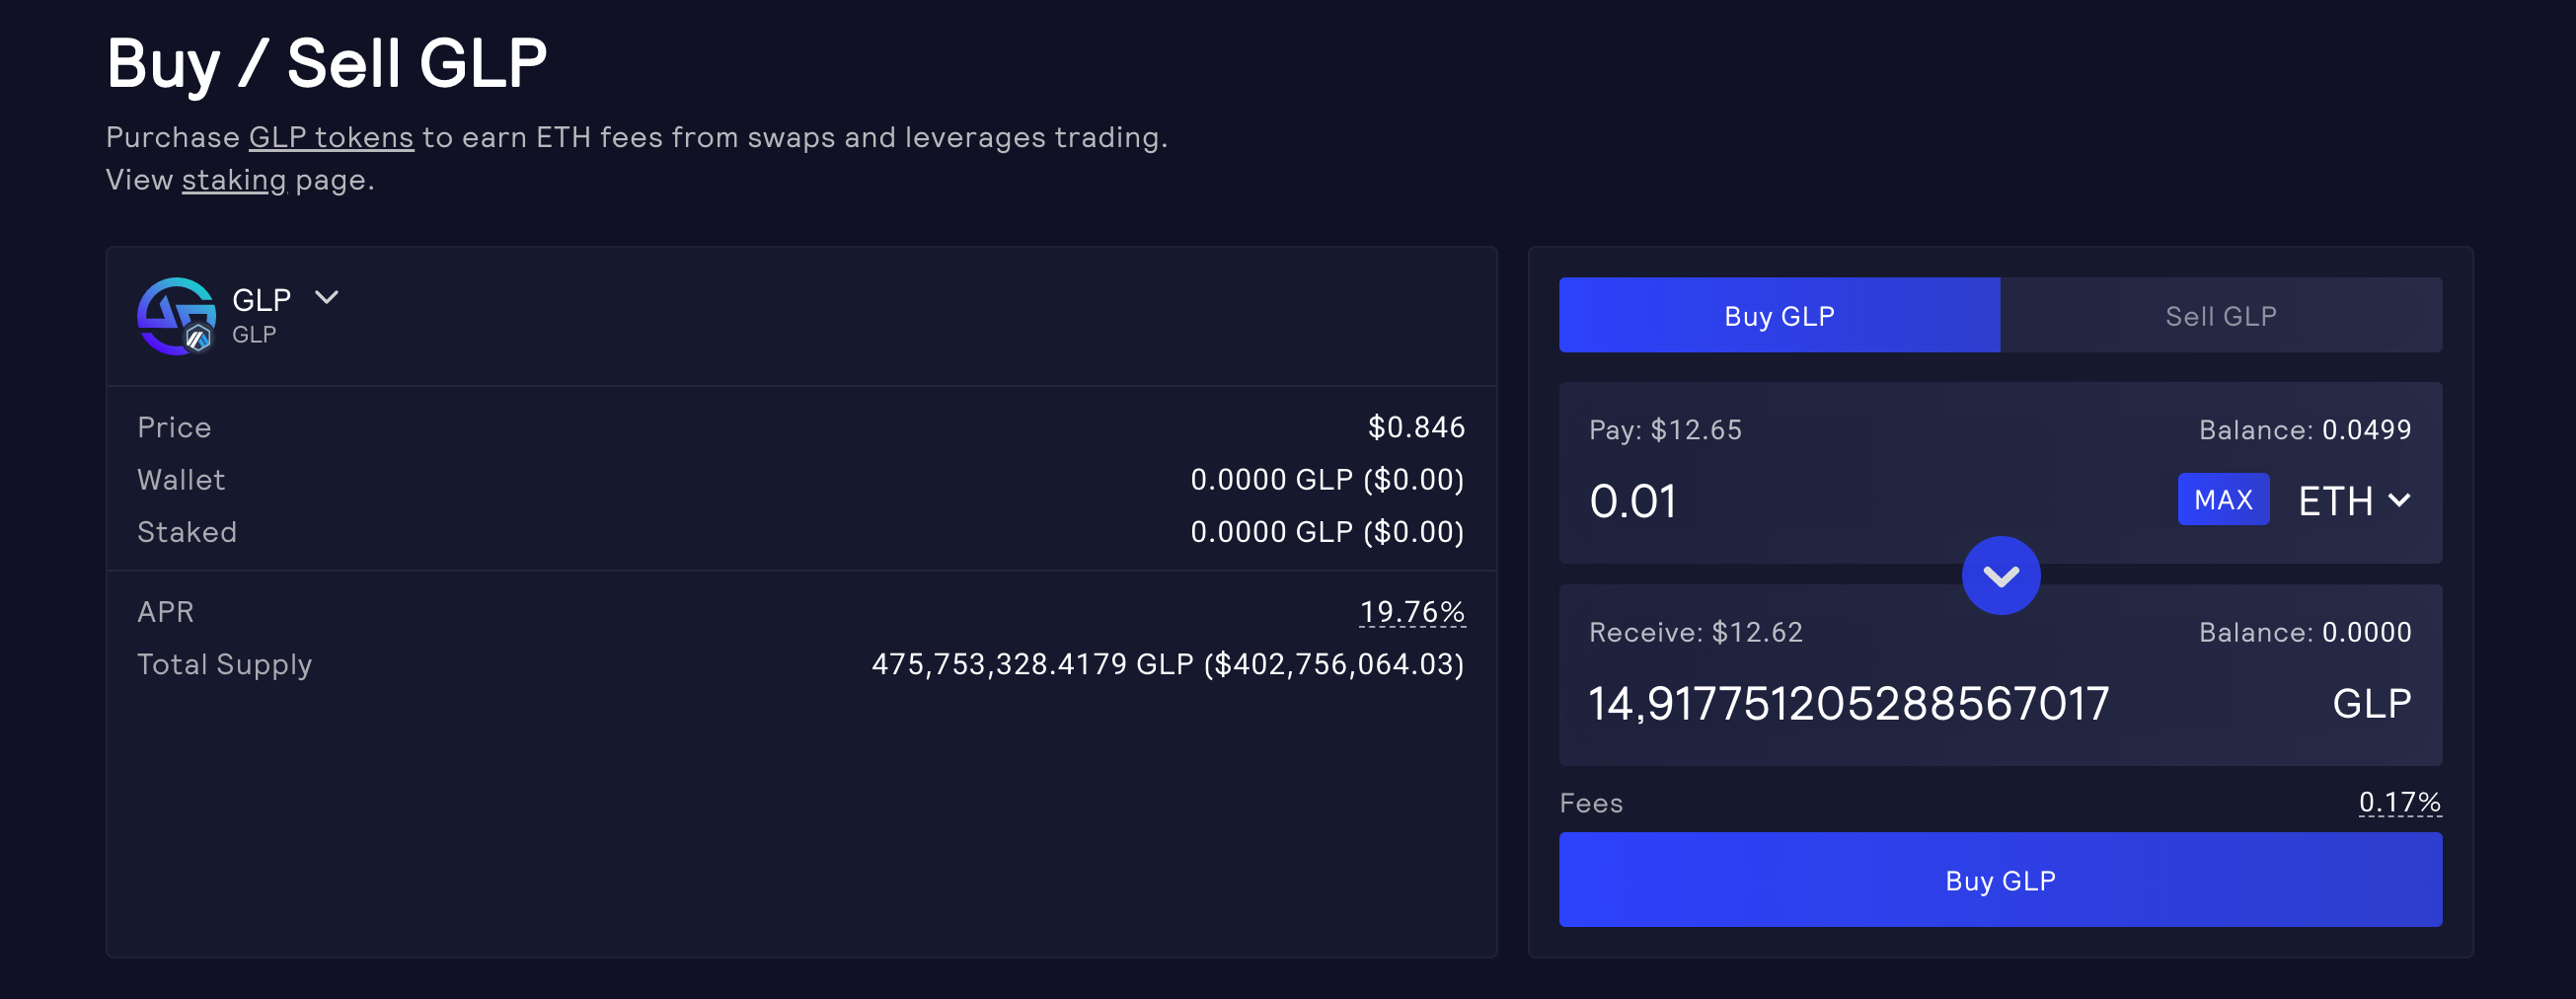
Task: Open the staking page link
Action: click(x=234, y=180)
